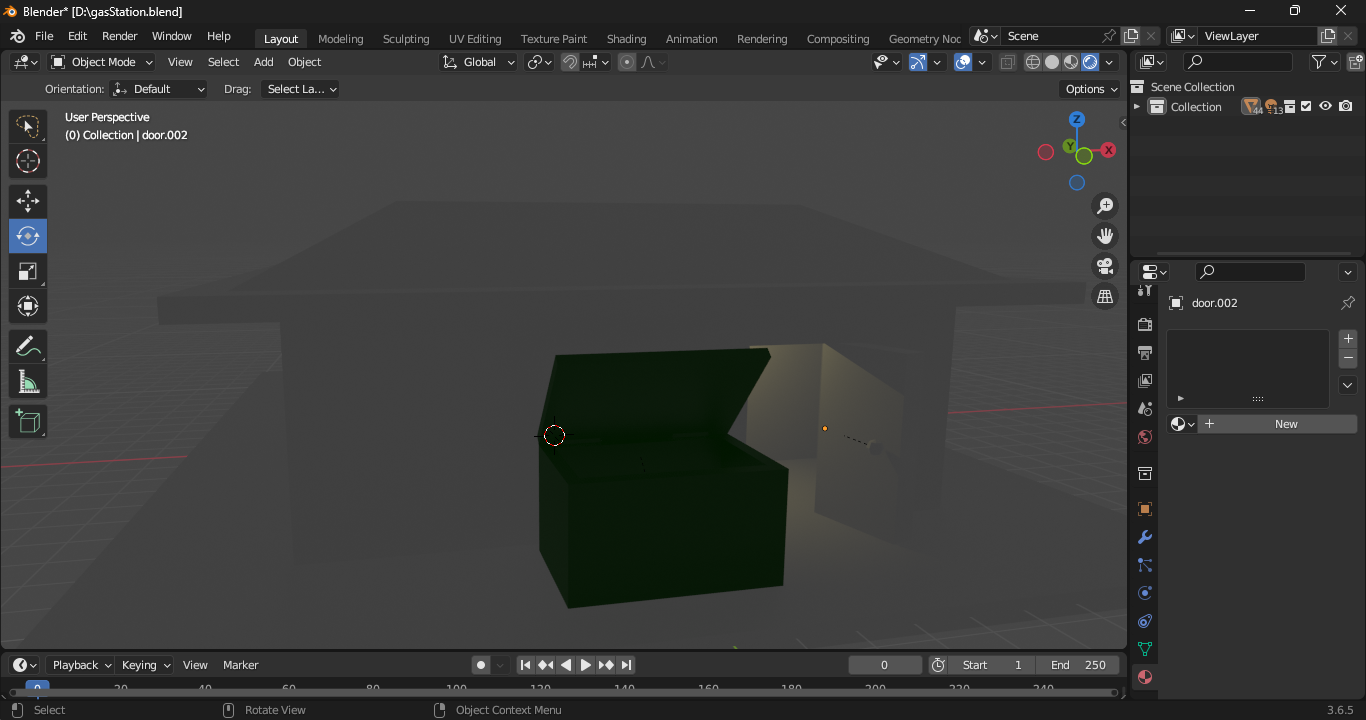Expand the Collection tree item
The height and width of the screenshot is (720, 1366).
(1137, 107)
